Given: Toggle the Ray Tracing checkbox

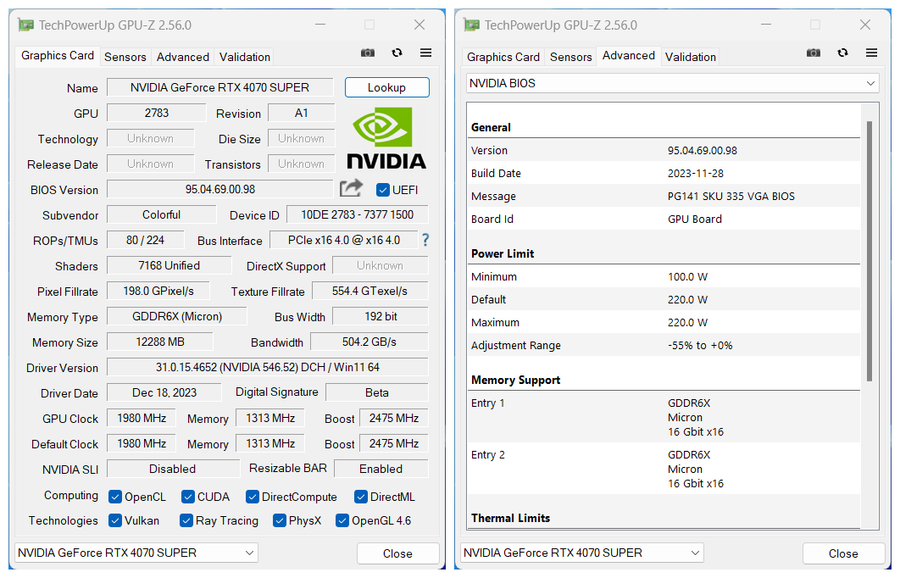Looking at the screenshot, I should point(187,521).
